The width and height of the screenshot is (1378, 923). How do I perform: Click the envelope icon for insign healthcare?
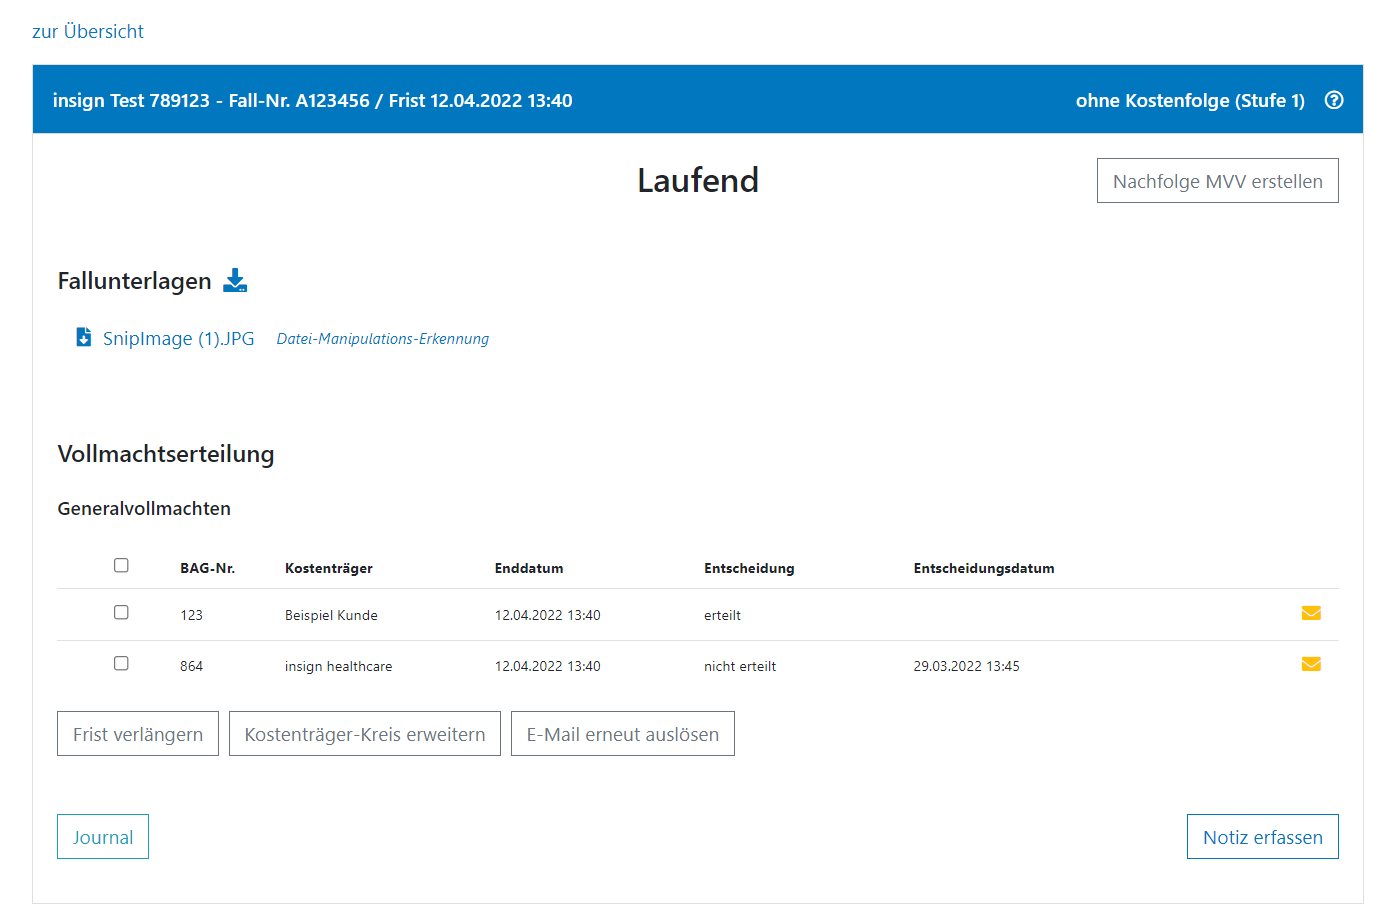(x=1311, y=664)
